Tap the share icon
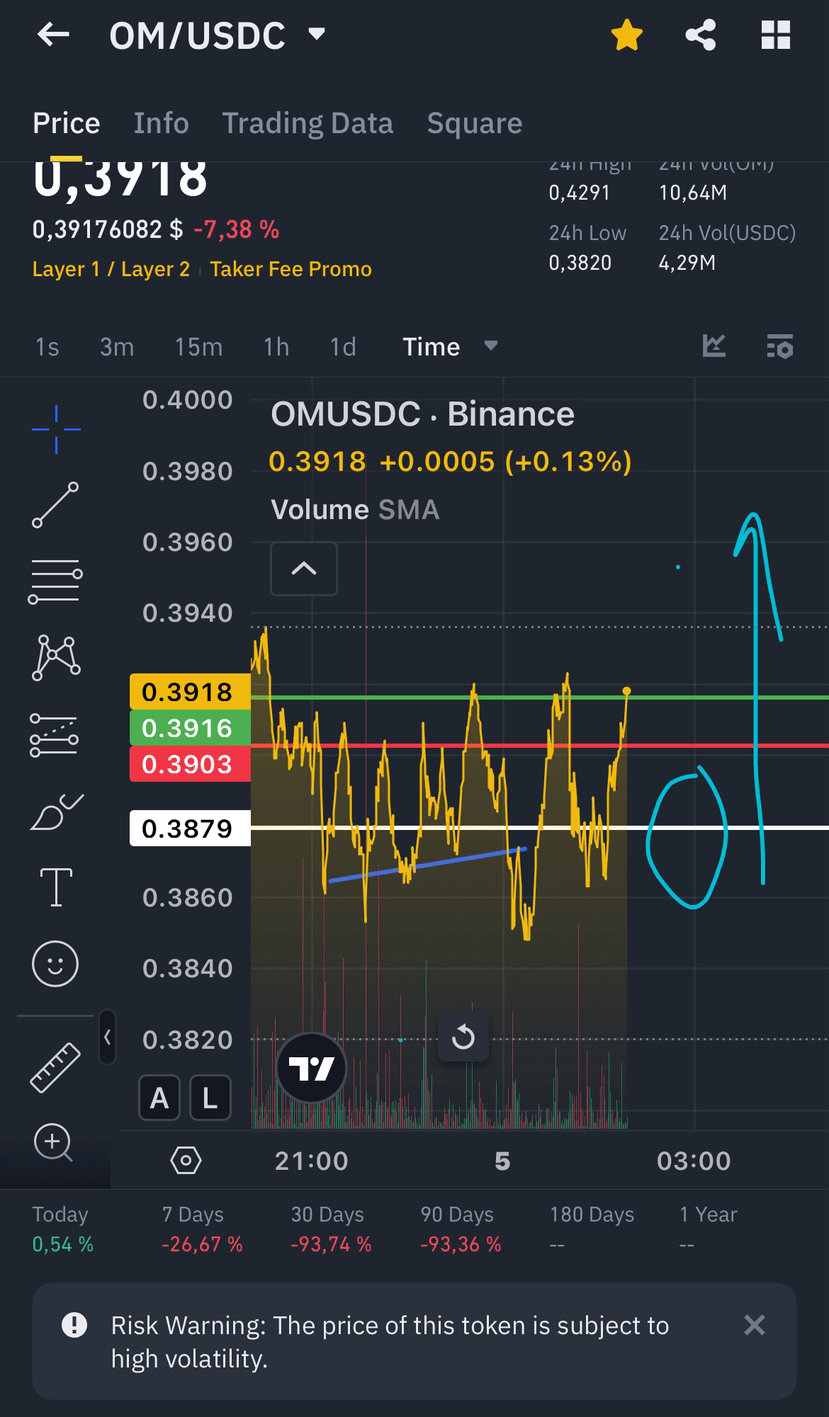Image resolution: width=829 pixels, height=1417 pixels. [x=700, y=36]
